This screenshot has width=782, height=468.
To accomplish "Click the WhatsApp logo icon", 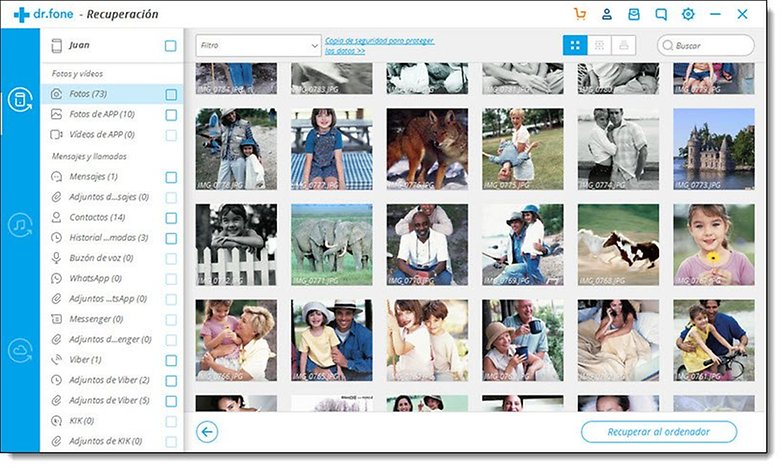I will [x=57, y=278].
